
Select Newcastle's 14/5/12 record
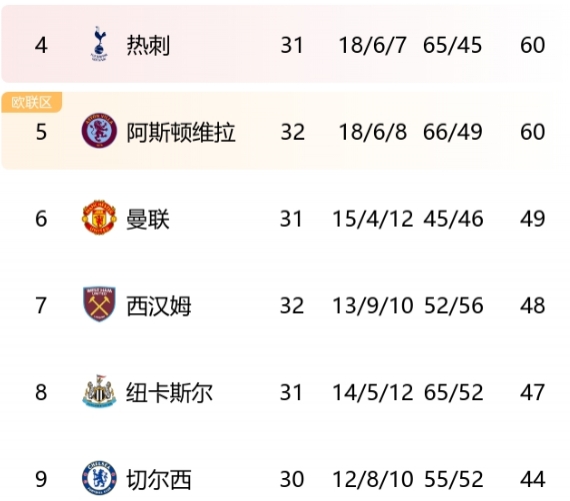point(373,392)
